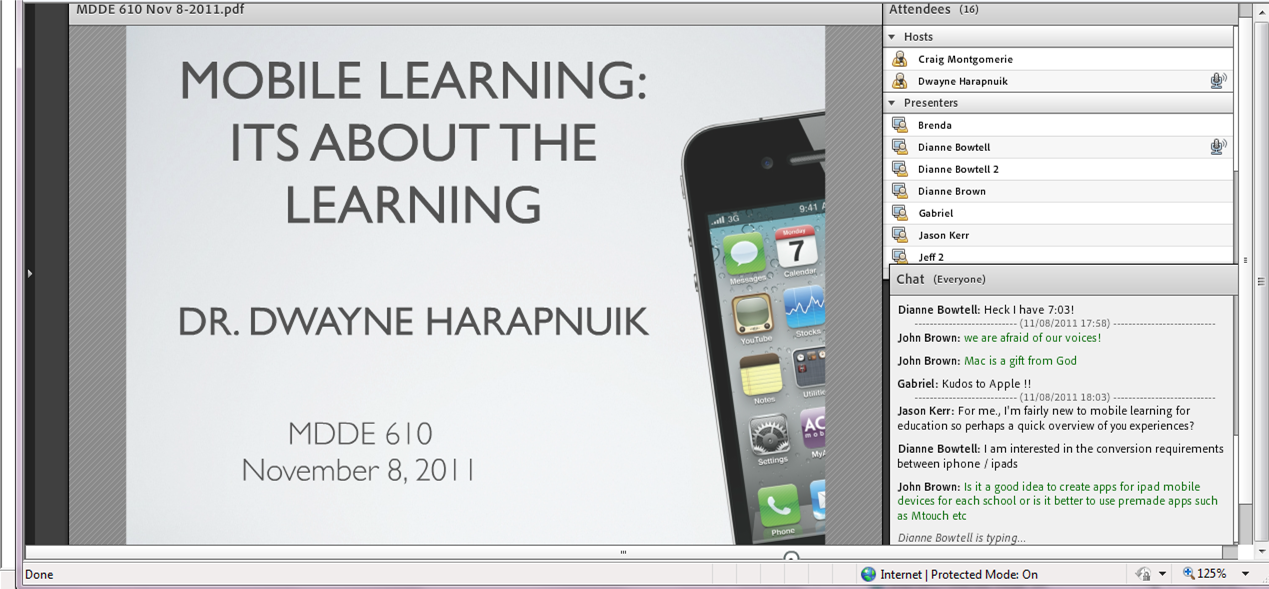This screenshot has width=1269, height=589.
Task: Click presenter icon for Dianne Bowtell 2
Action: click(899, 169)
